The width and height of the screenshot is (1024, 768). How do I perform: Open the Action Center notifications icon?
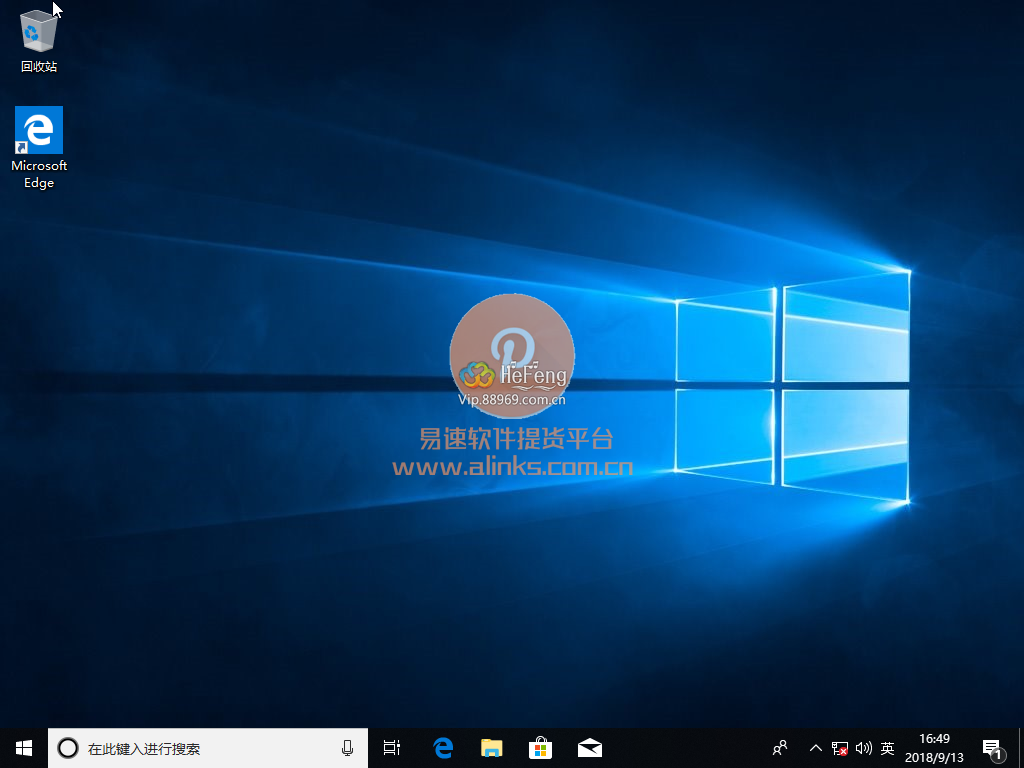pyautogui.click(x=993, y=749)
